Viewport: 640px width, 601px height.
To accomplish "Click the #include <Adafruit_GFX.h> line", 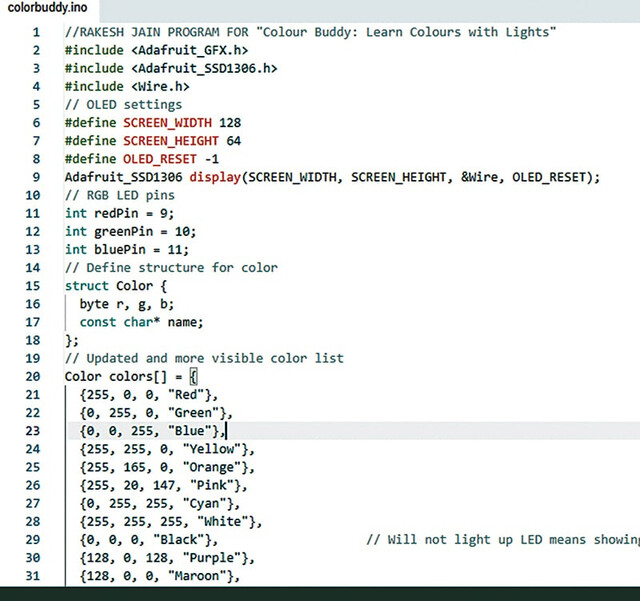I will click(x=156, y=50).
